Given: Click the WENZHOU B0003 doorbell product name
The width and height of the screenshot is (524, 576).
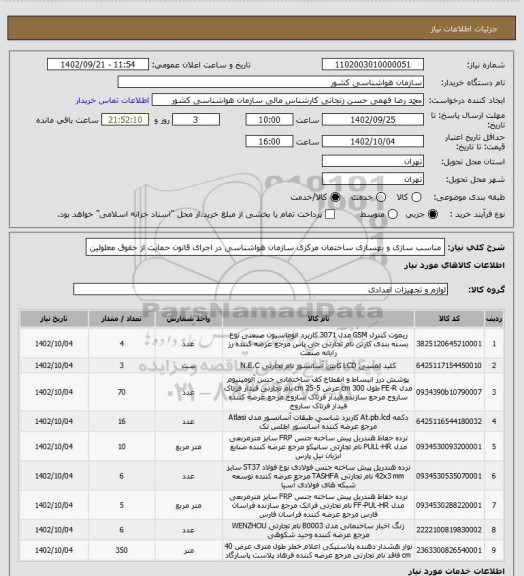Looking at the screenshot, I should coord(318,530).
